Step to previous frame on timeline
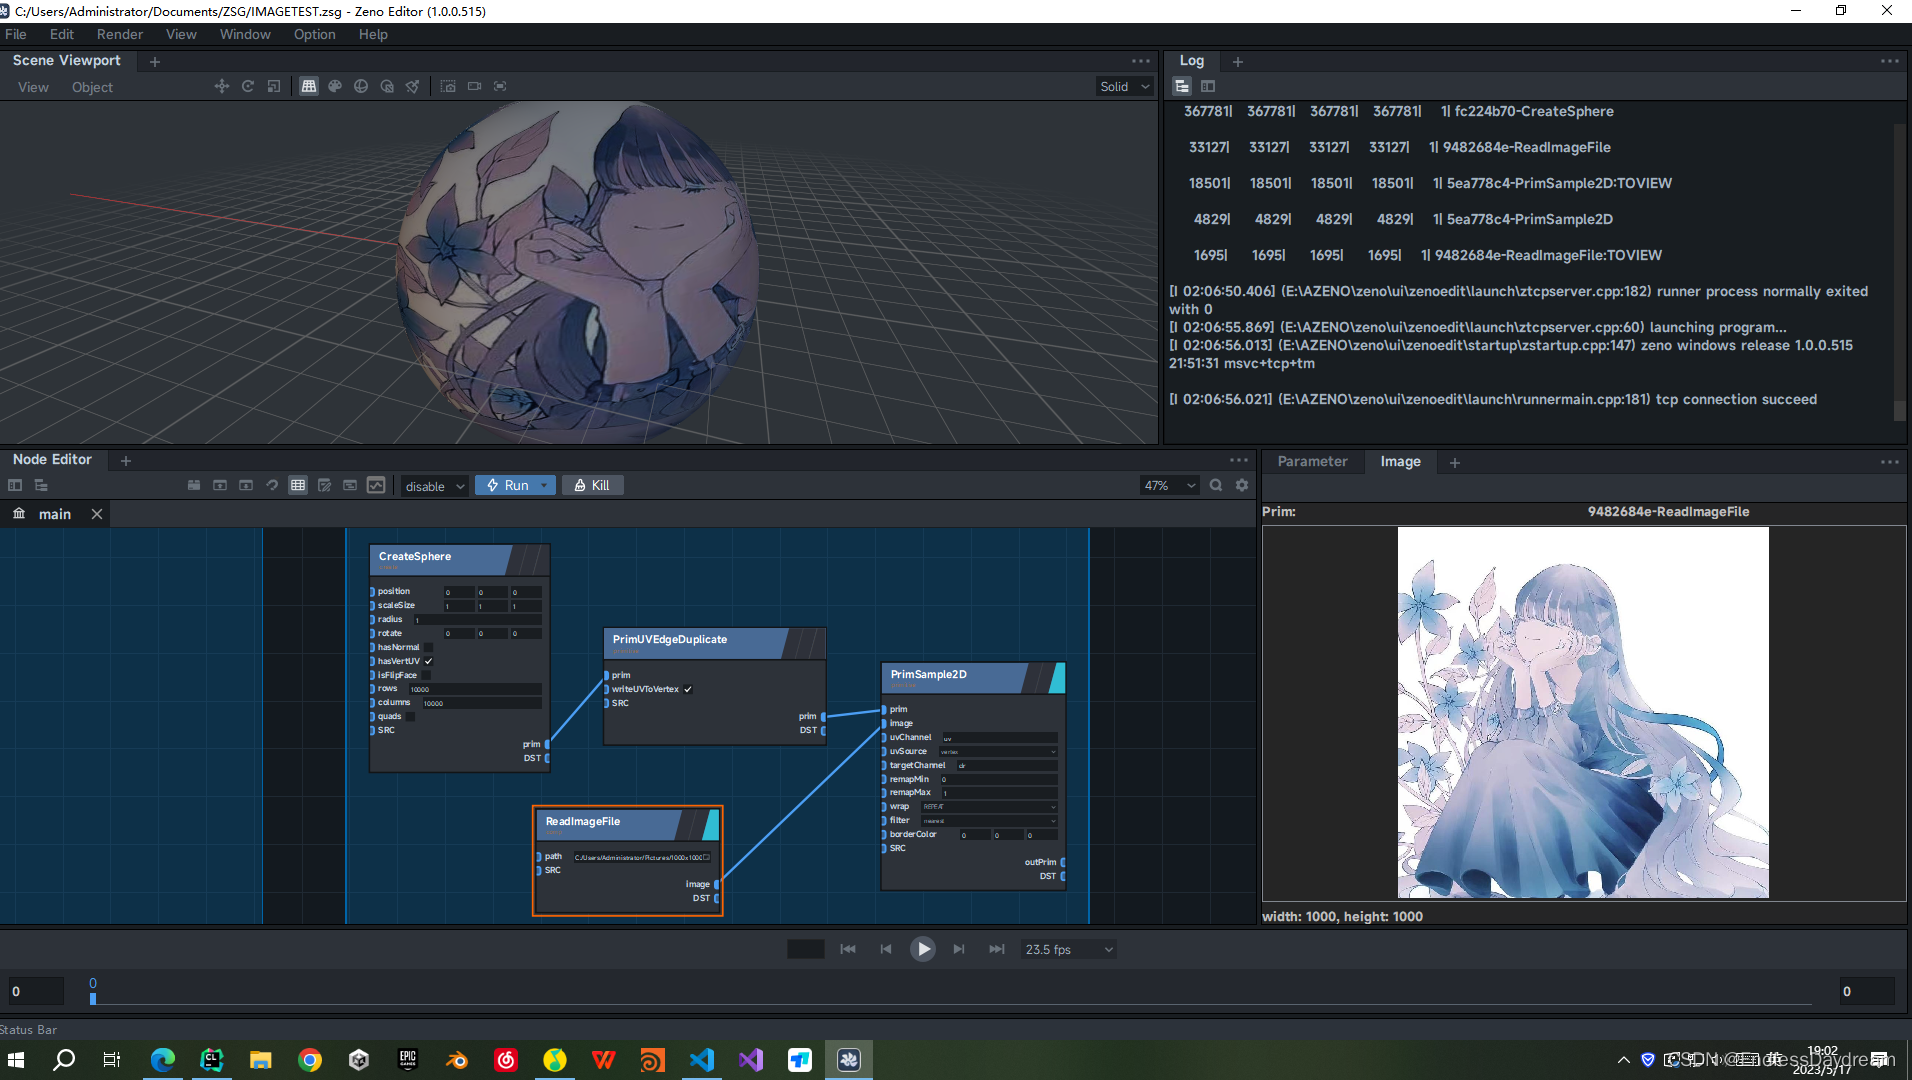 click(886, 949)
